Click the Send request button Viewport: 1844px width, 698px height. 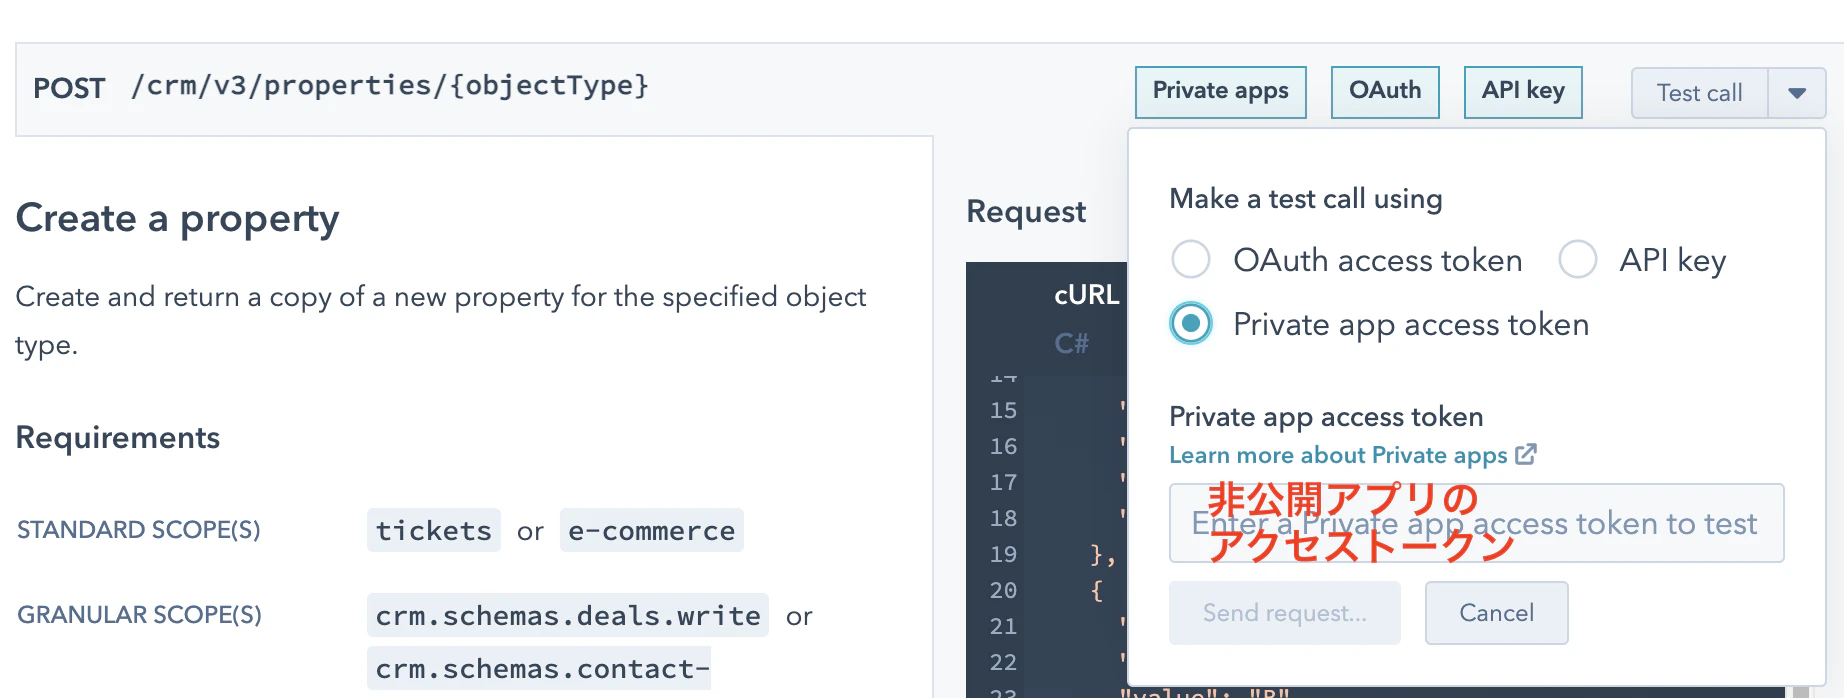pyautogui.click(x=1284, y=613)
